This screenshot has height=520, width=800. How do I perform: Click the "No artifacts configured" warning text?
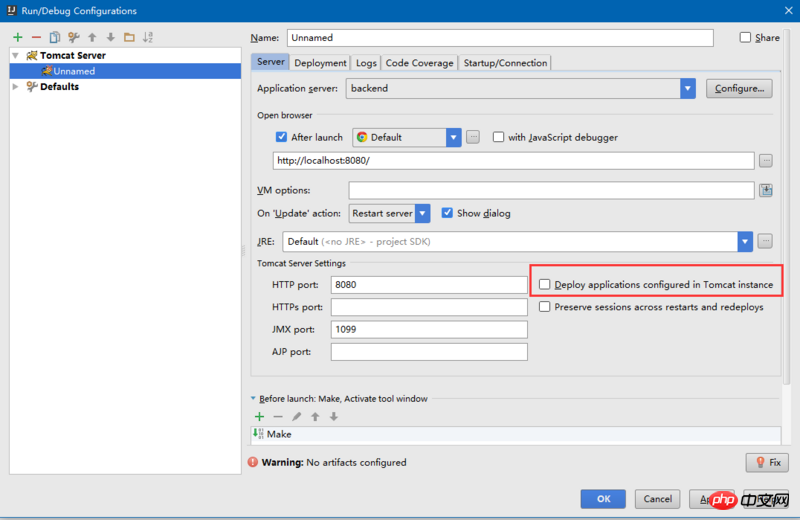pos(356,462)
